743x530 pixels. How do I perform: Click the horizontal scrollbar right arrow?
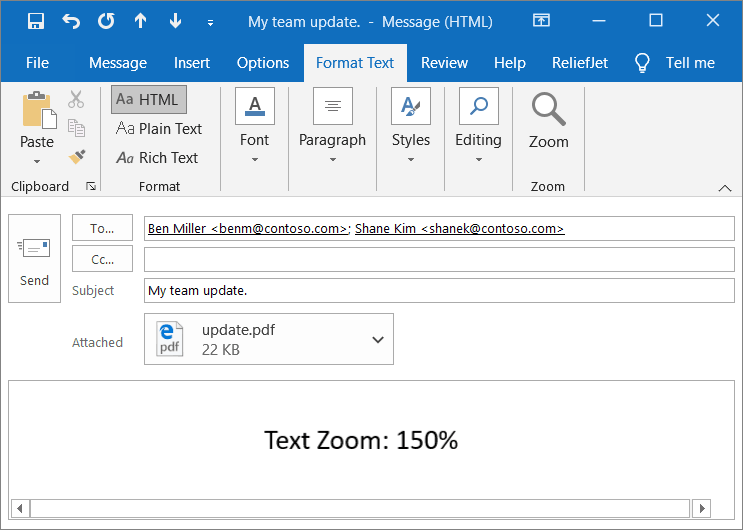702,509
